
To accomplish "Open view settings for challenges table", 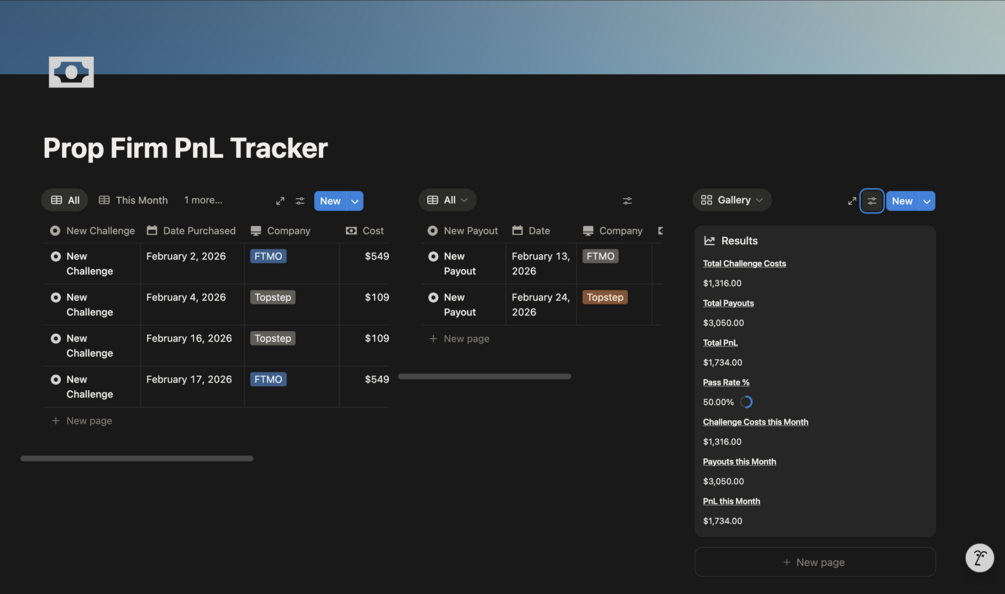I will tap(300, 201).
